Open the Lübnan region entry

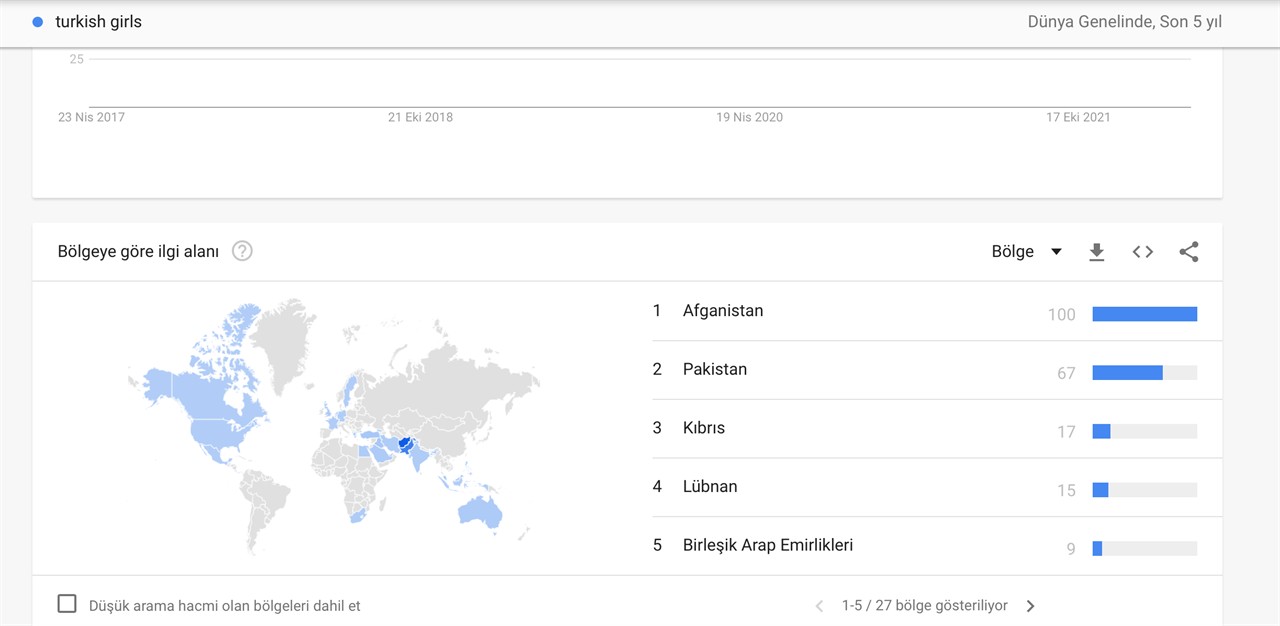click(710, 487)
